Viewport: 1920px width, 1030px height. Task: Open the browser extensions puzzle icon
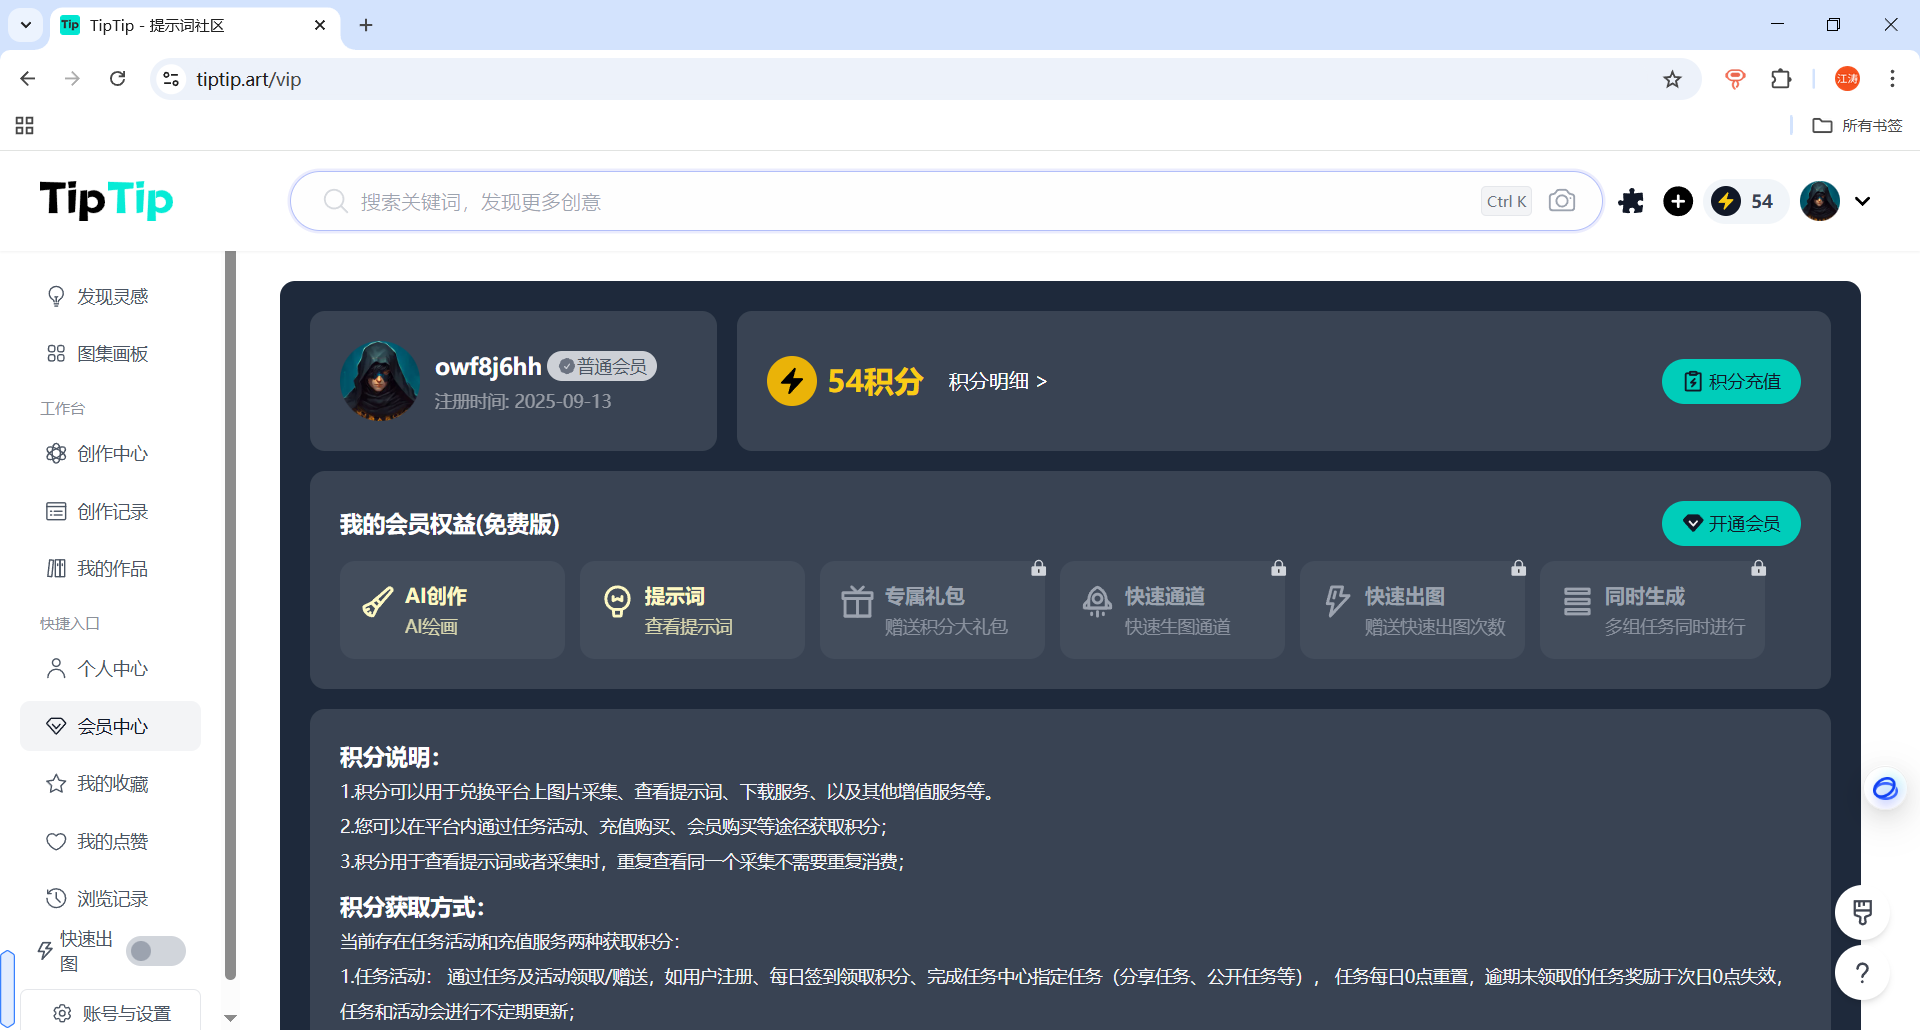1781,79
